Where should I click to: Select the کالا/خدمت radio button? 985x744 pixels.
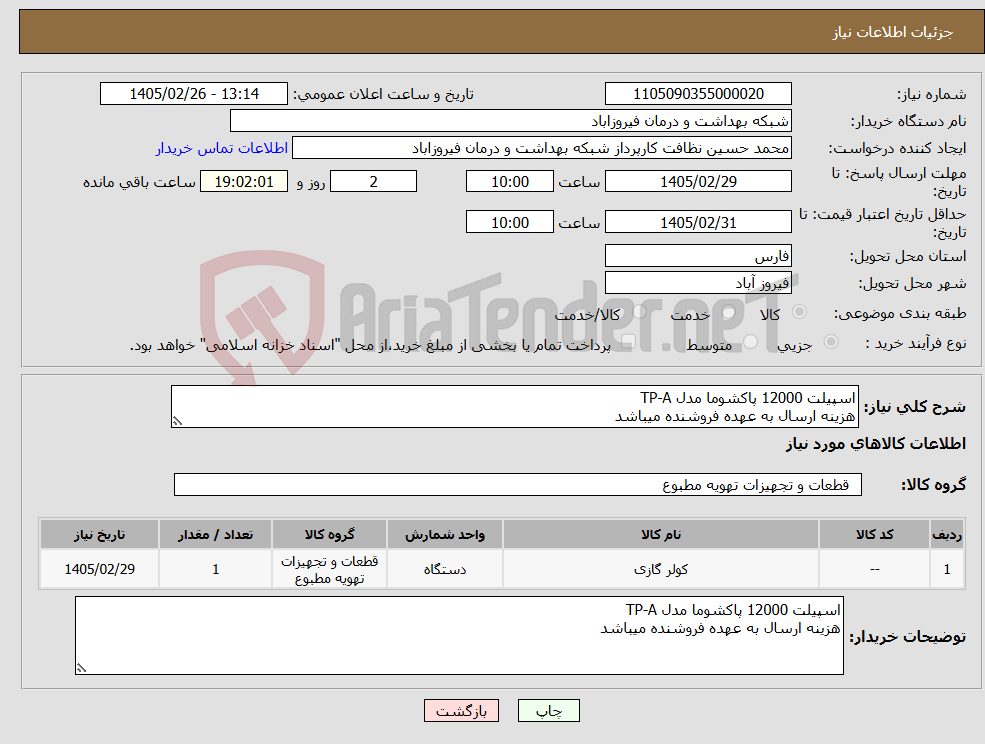pos(639,312)
